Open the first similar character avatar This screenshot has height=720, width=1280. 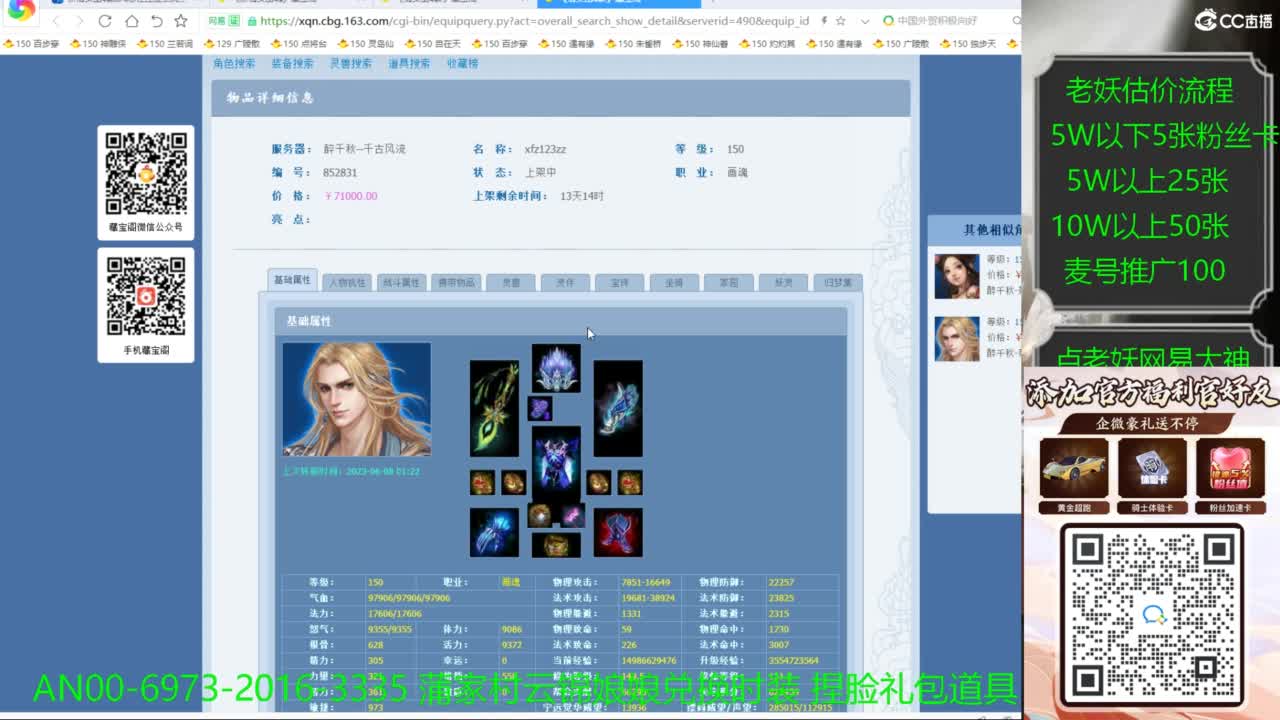957,276
